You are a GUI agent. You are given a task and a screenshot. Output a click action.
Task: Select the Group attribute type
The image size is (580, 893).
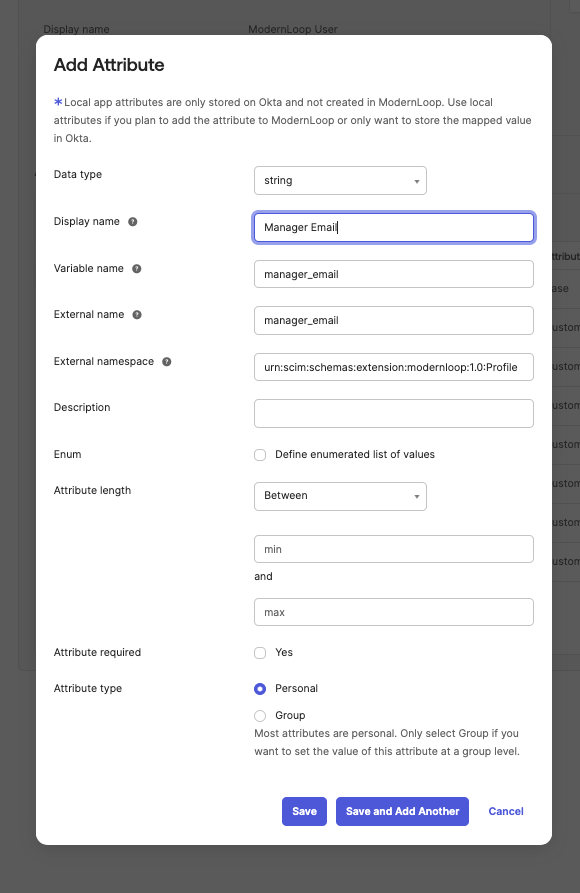tap(260, 716)
